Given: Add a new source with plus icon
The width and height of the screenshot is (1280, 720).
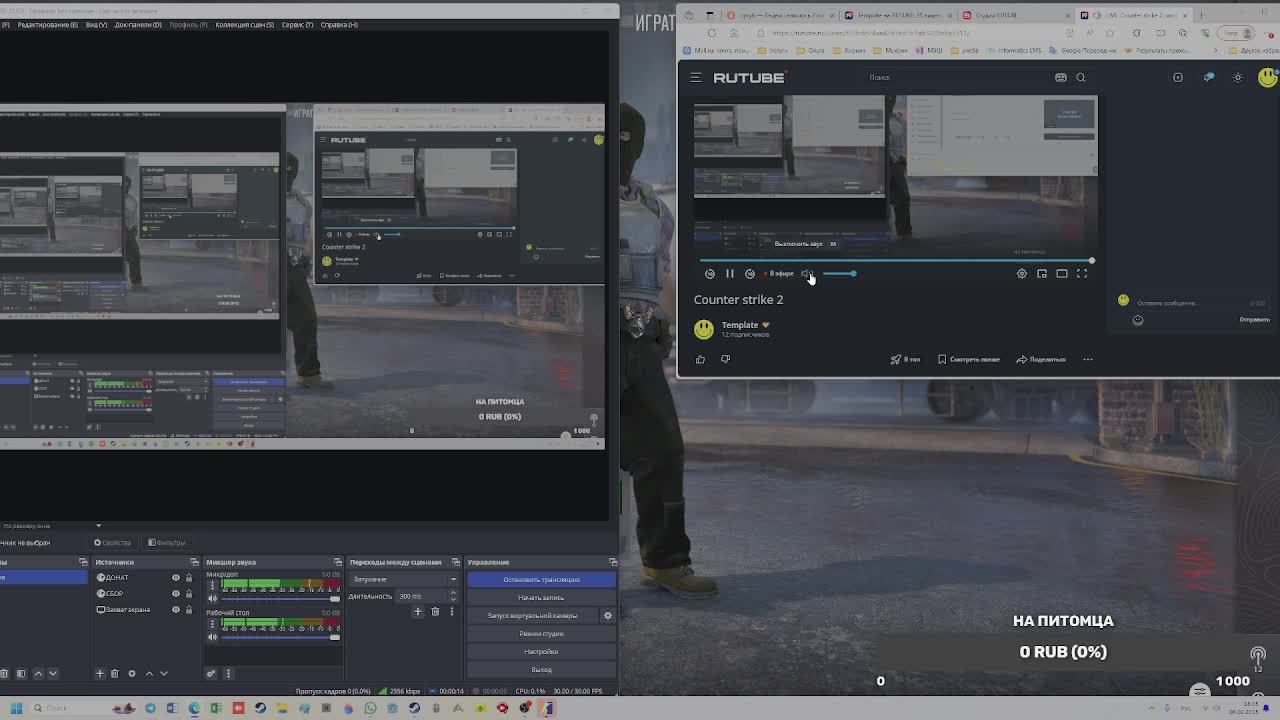Looking at the screenshot, I should 100,673.
